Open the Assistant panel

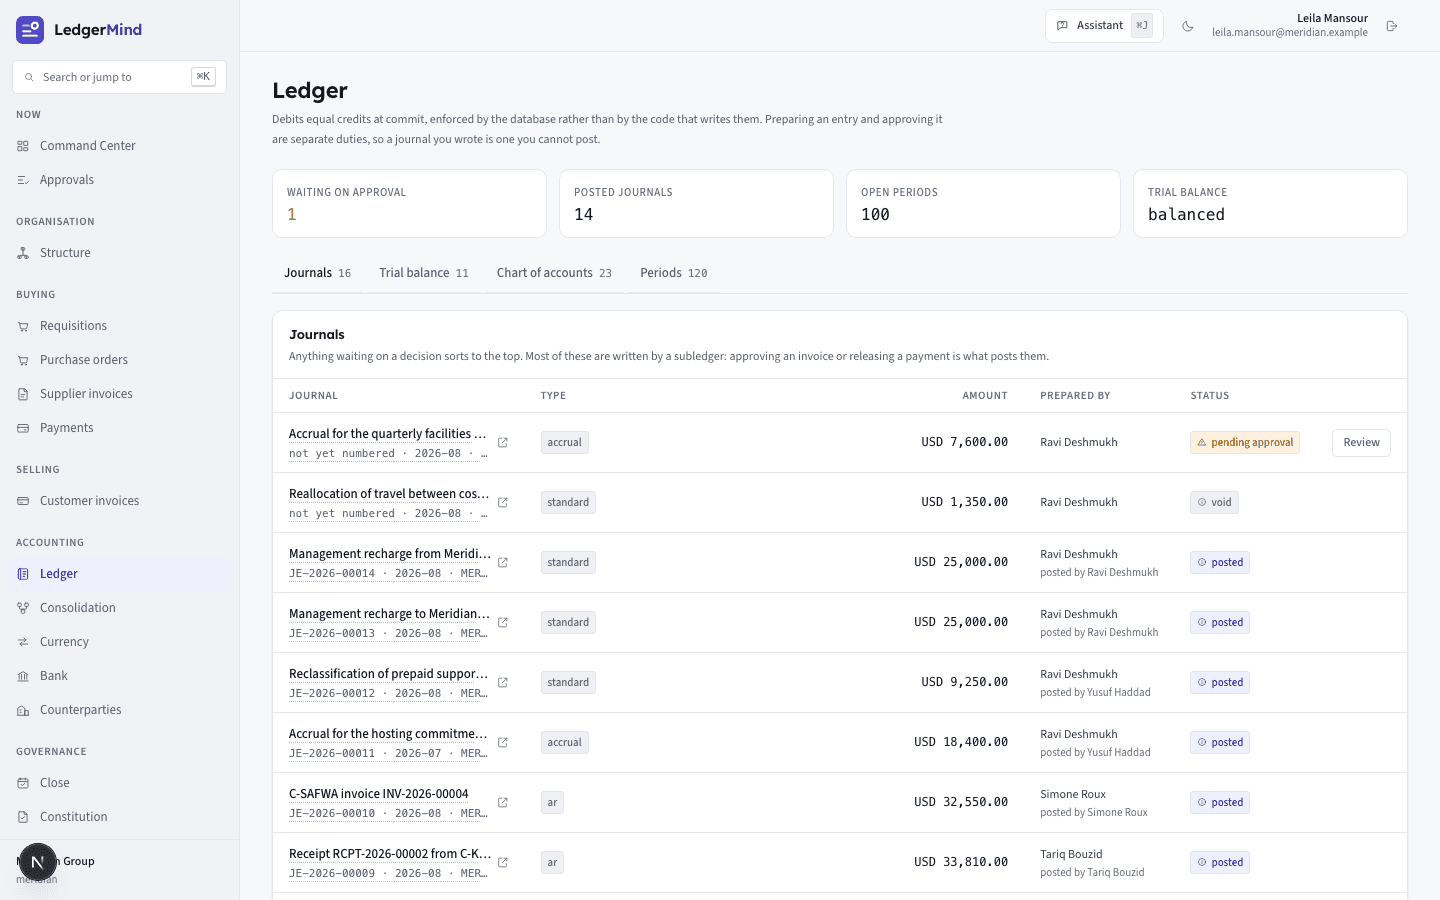click(1104, 26)
